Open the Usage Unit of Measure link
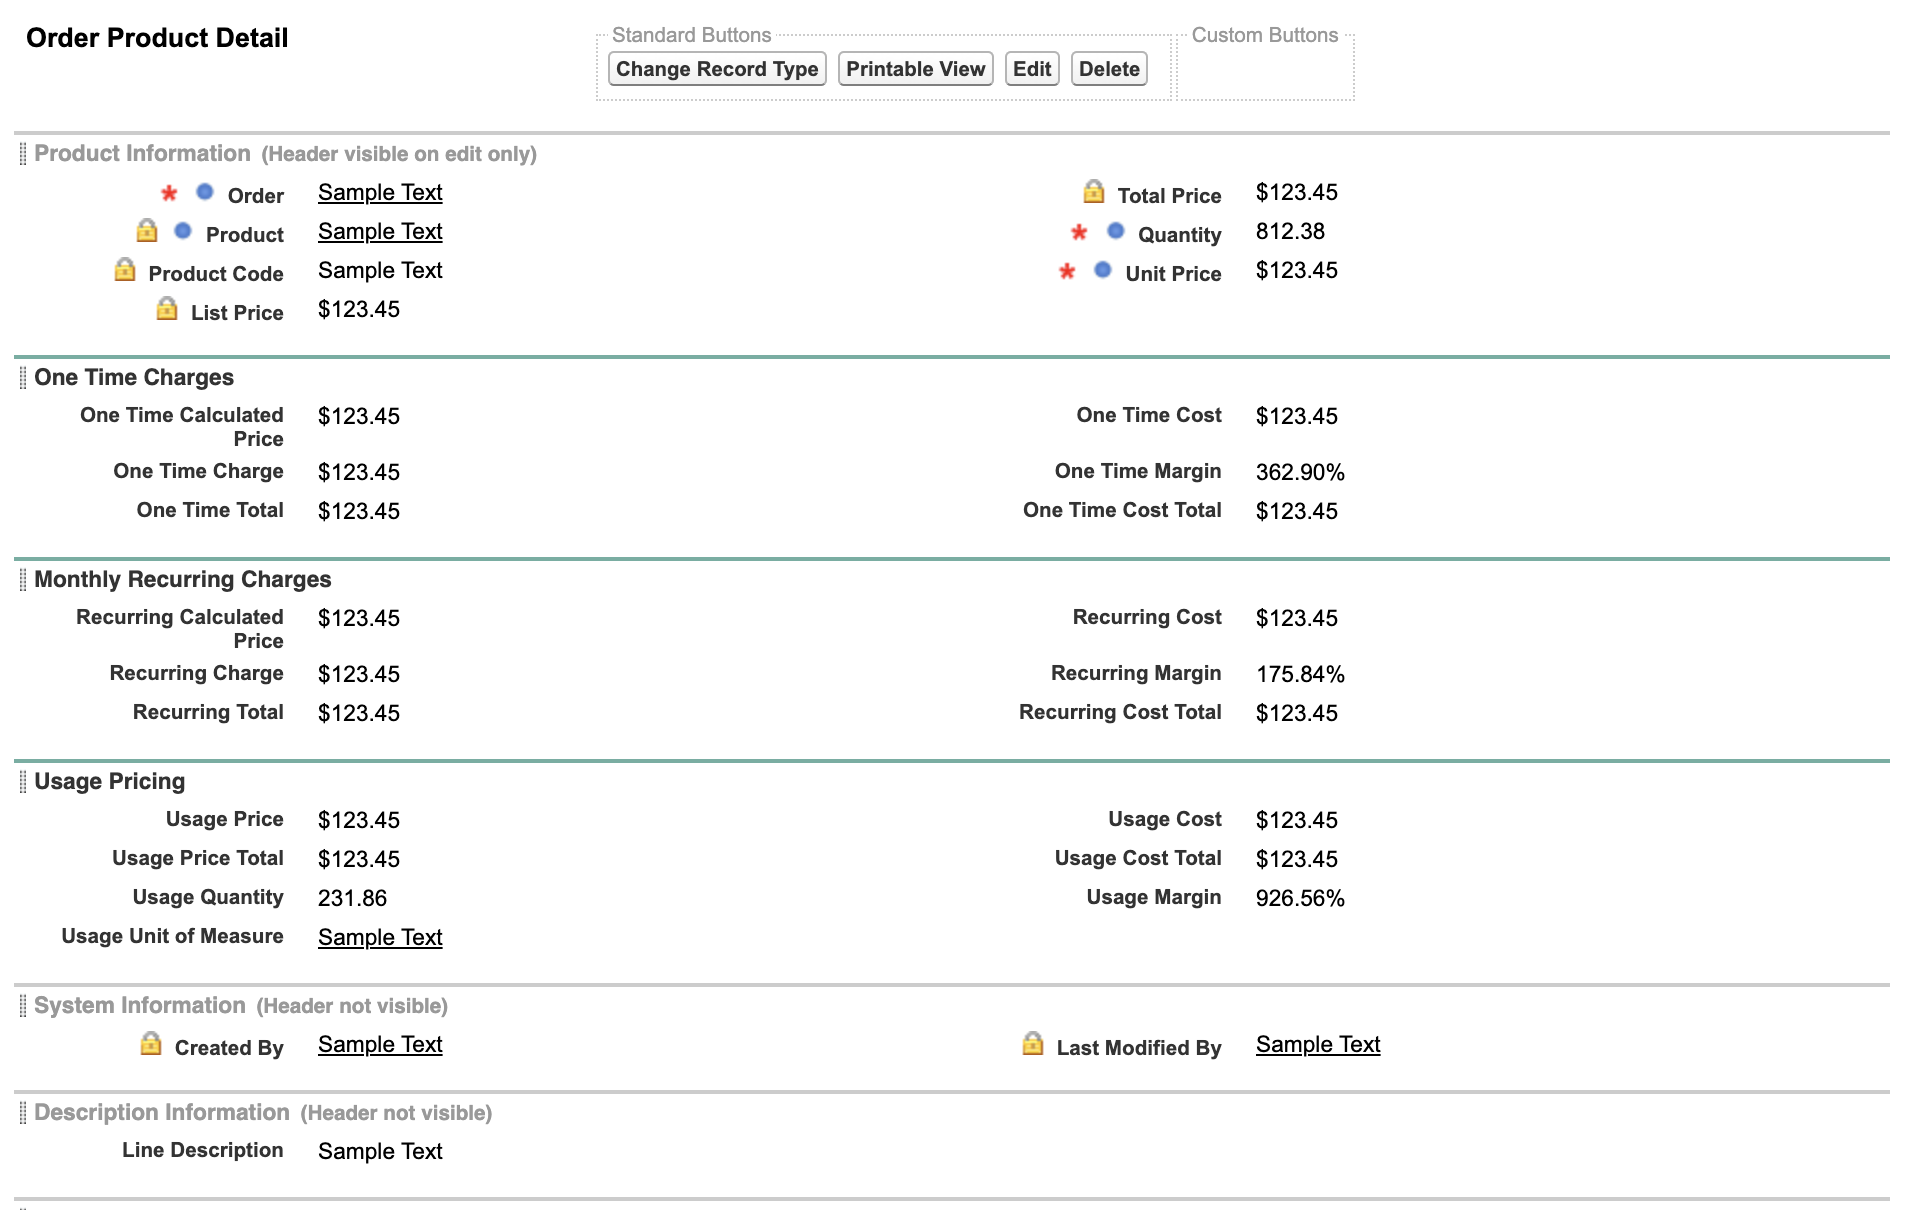Image resolution: width=1918 pixels, height=1210 pixels. [380, 938]
